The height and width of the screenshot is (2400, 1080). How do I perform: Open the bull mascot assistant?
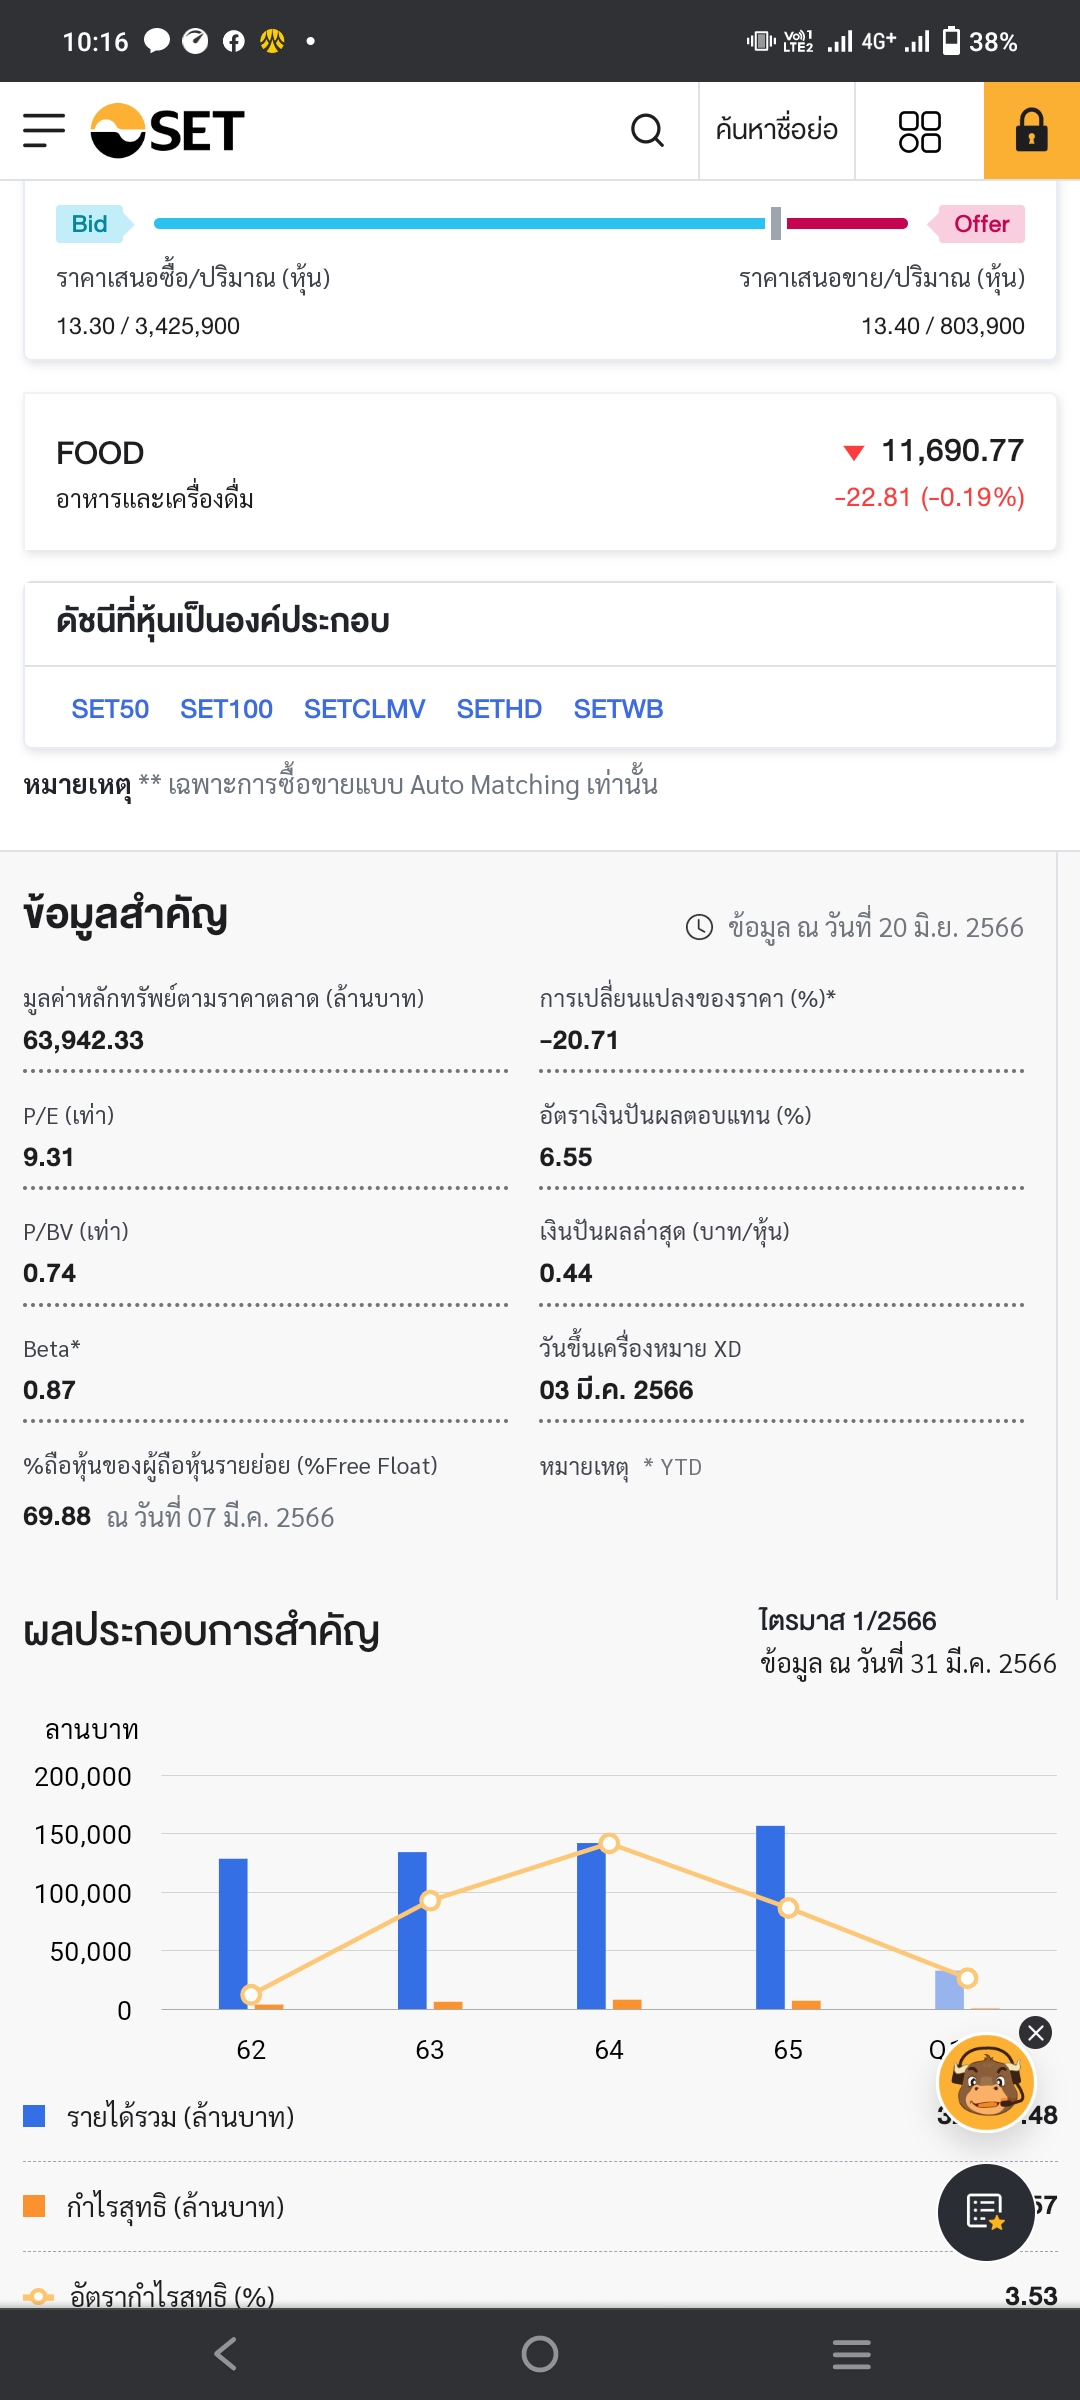986,2082
